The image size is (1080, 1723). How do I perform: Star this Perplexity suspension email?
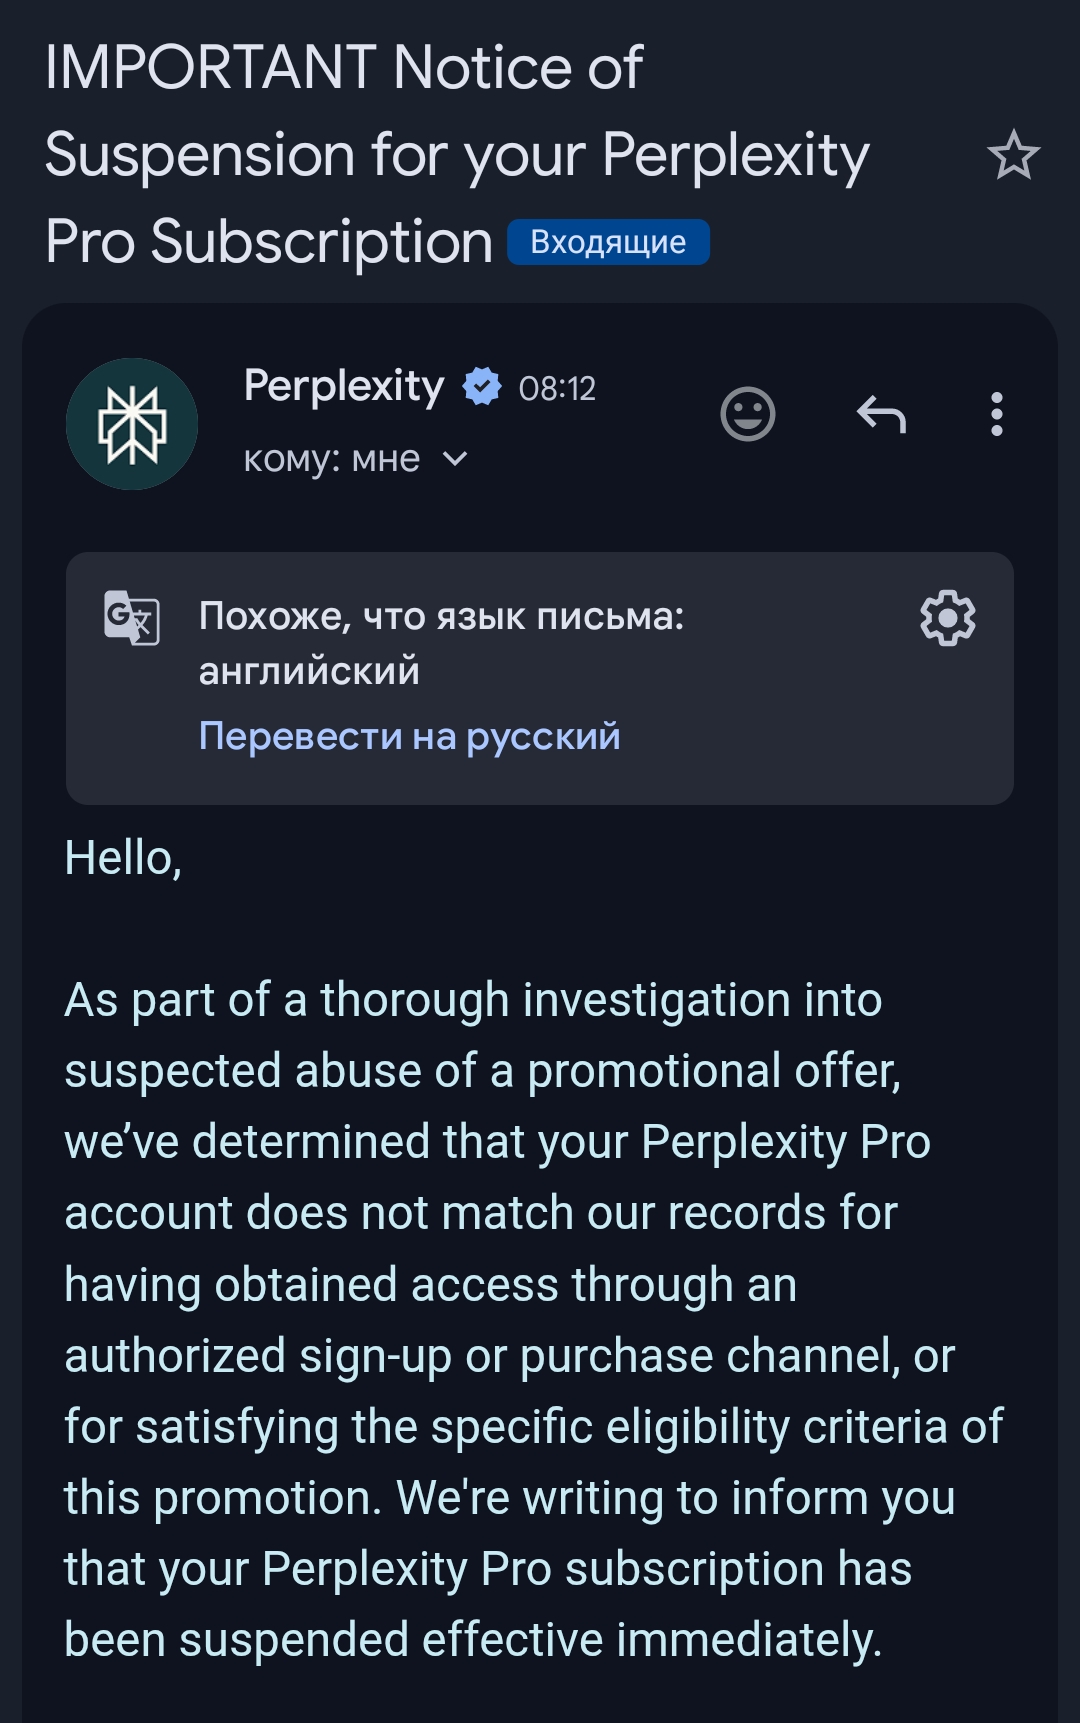coord(1013,155)
